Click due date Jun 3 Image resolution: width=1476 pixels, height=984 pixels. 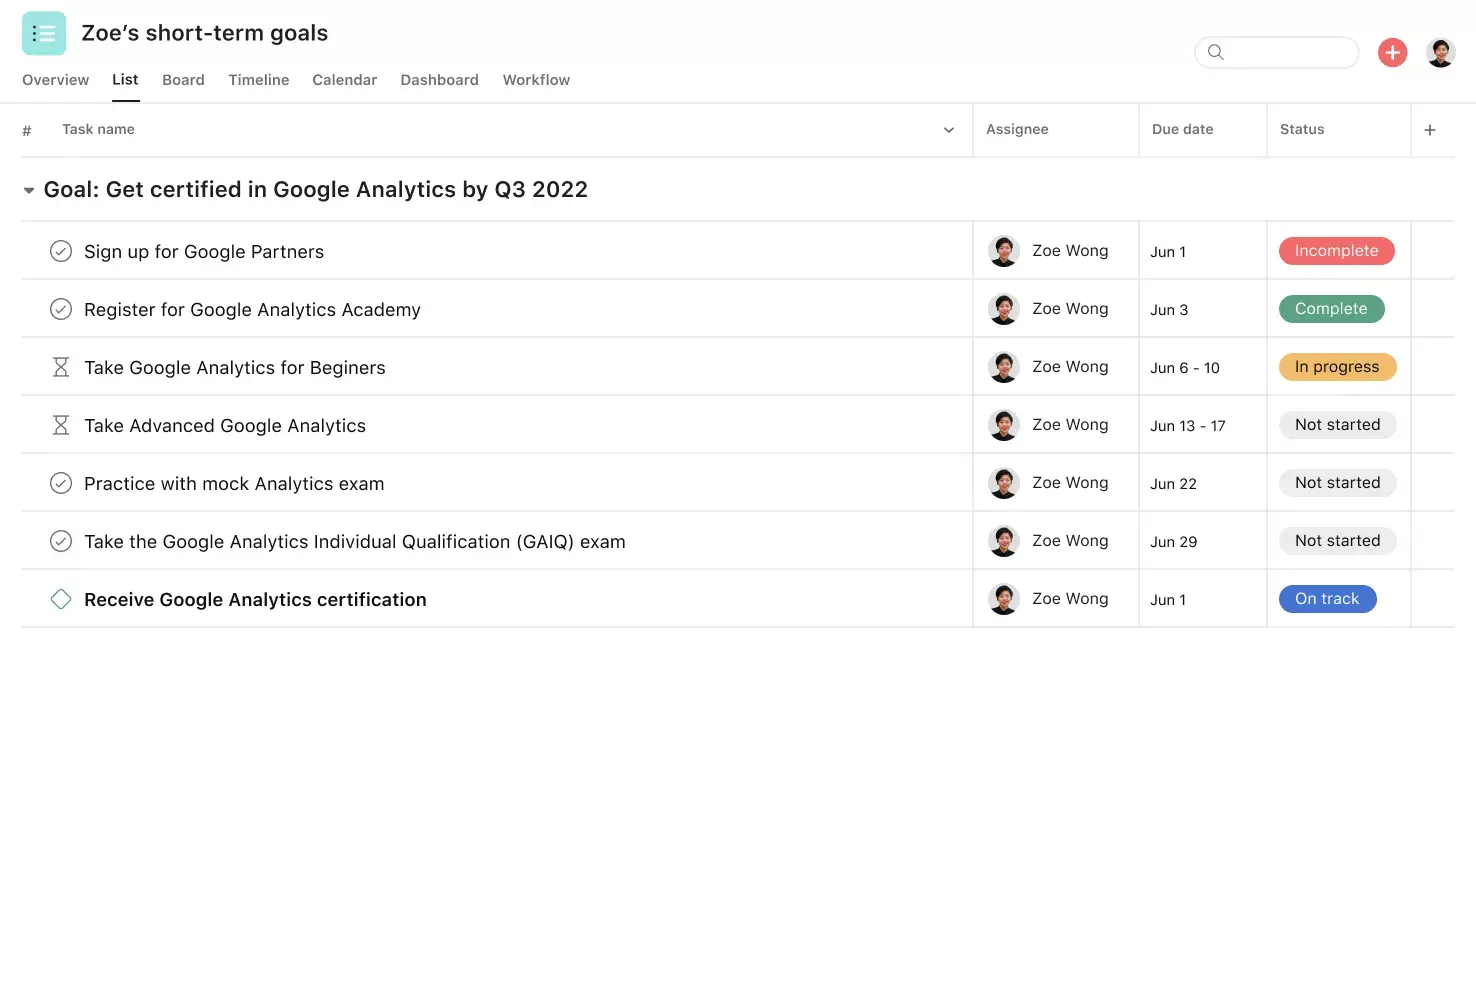tap(1169, 310)
